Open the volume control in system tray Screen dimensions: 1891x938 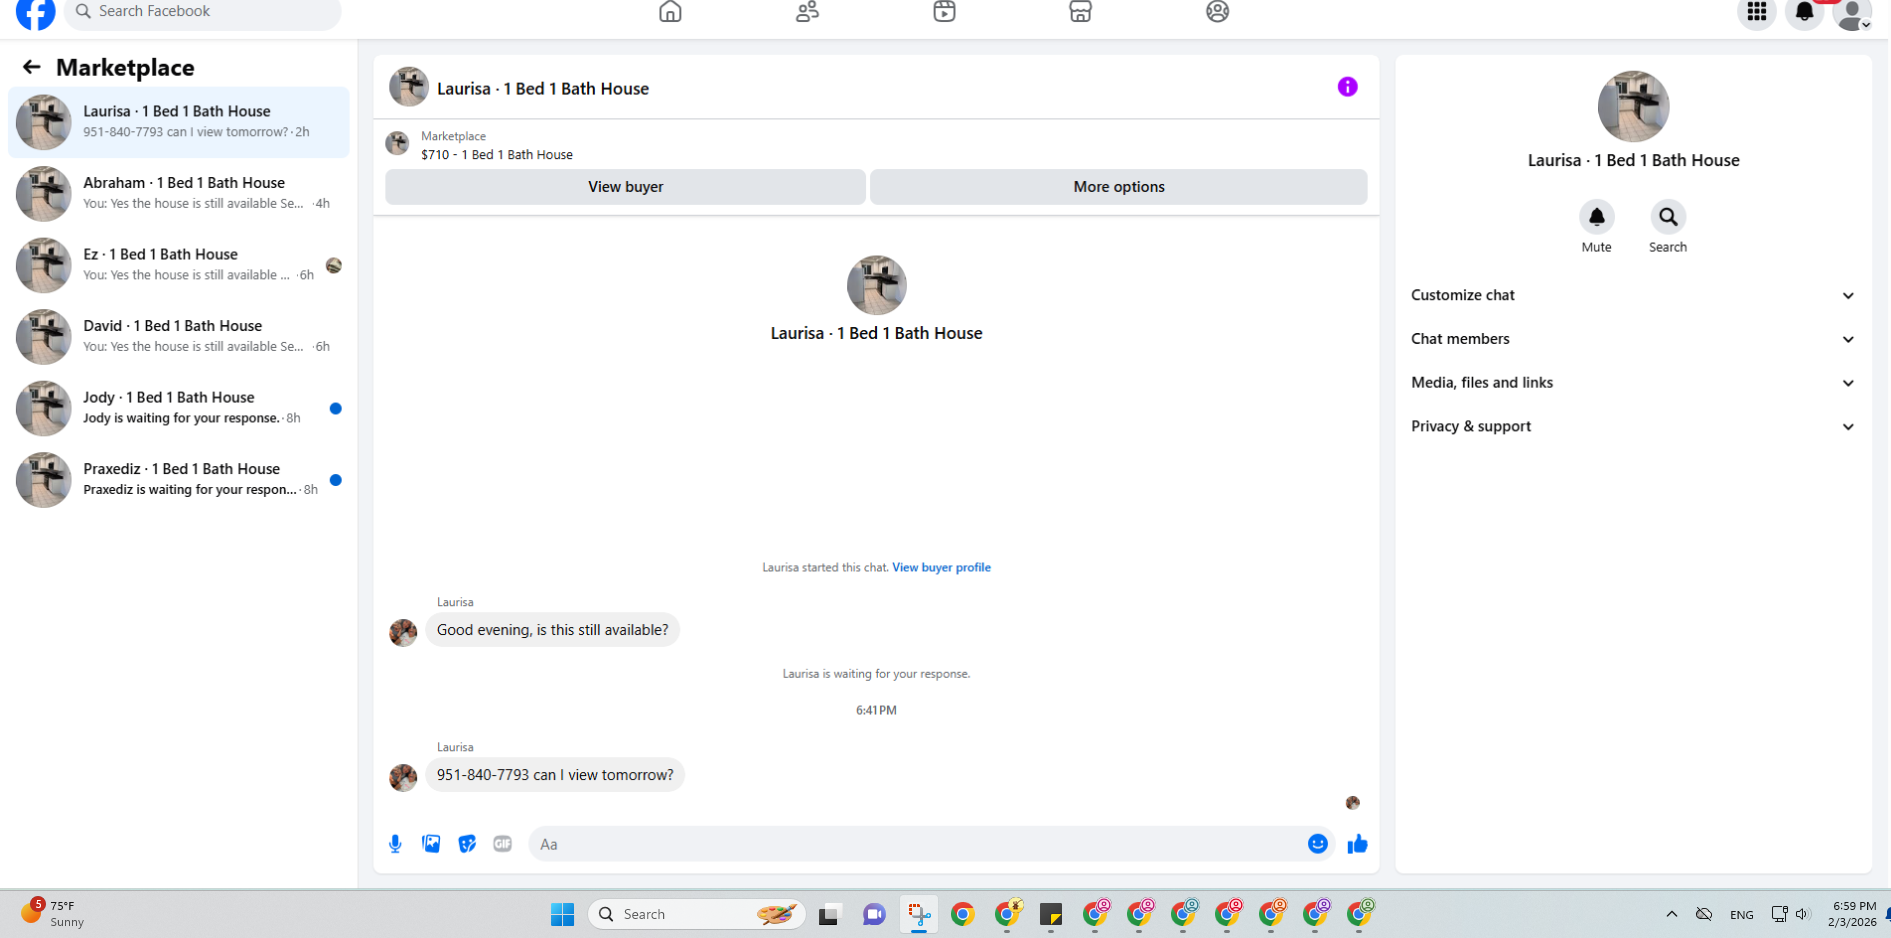click(x=1803, y=914)
